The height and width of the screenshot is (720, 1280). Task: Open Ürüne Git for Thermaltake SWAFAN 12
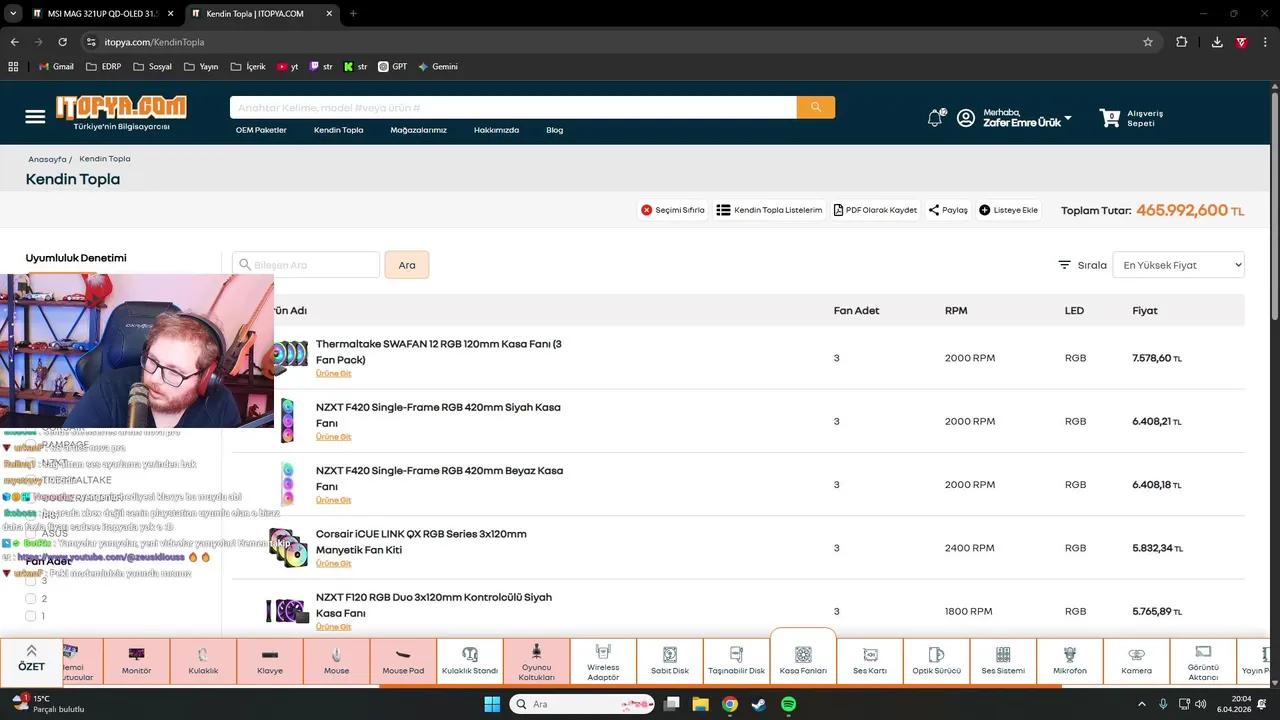click(x=334, y=374)
